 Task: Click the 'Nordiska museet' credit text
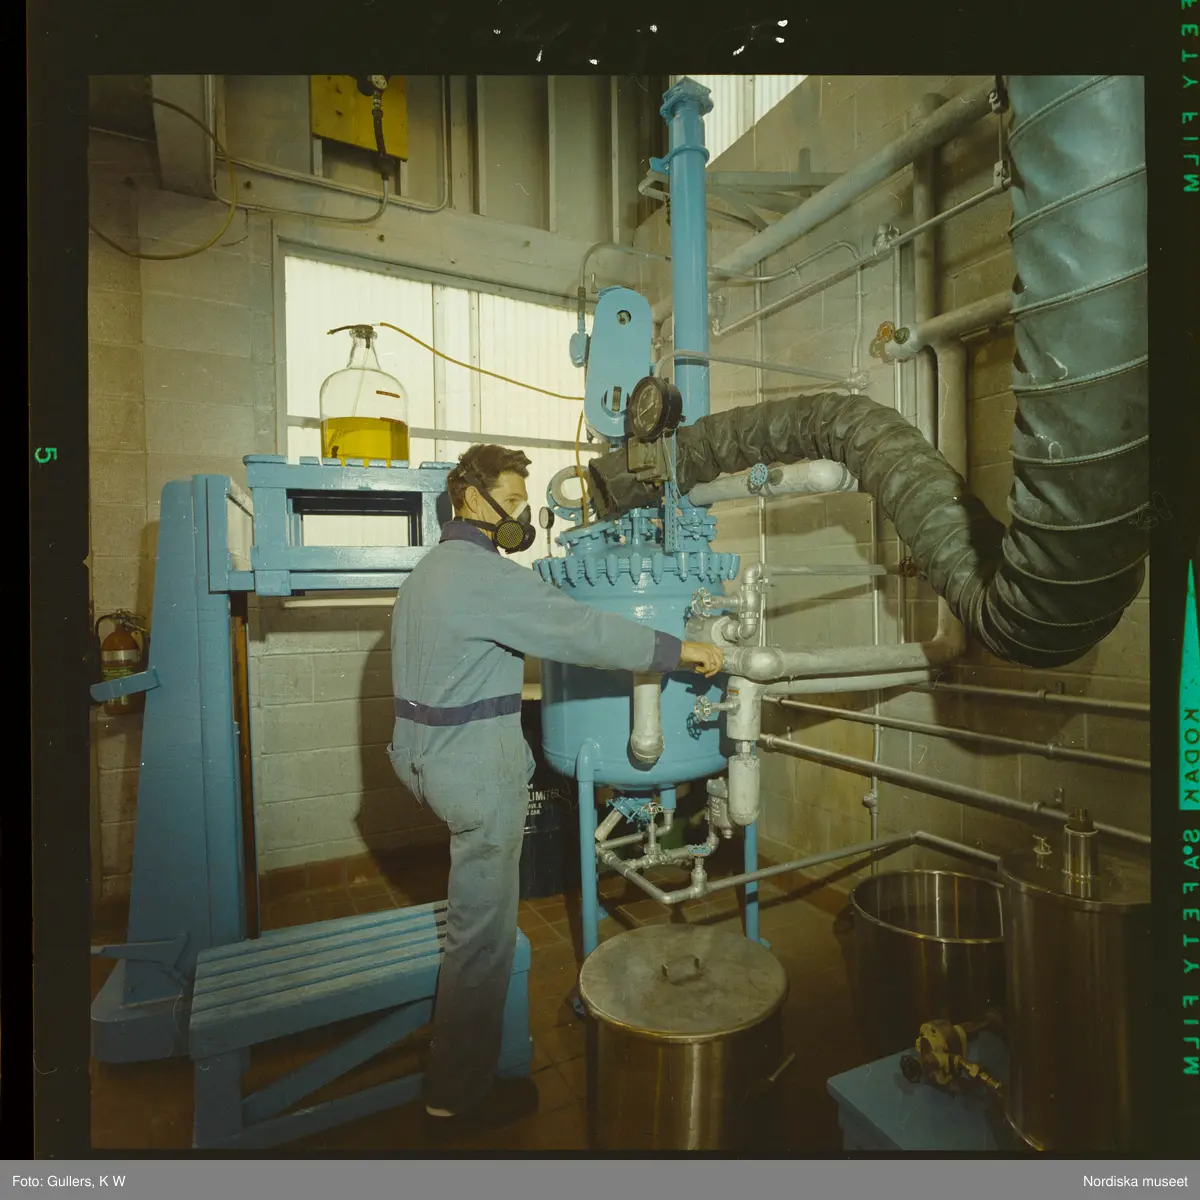tap(1134, 1181)
